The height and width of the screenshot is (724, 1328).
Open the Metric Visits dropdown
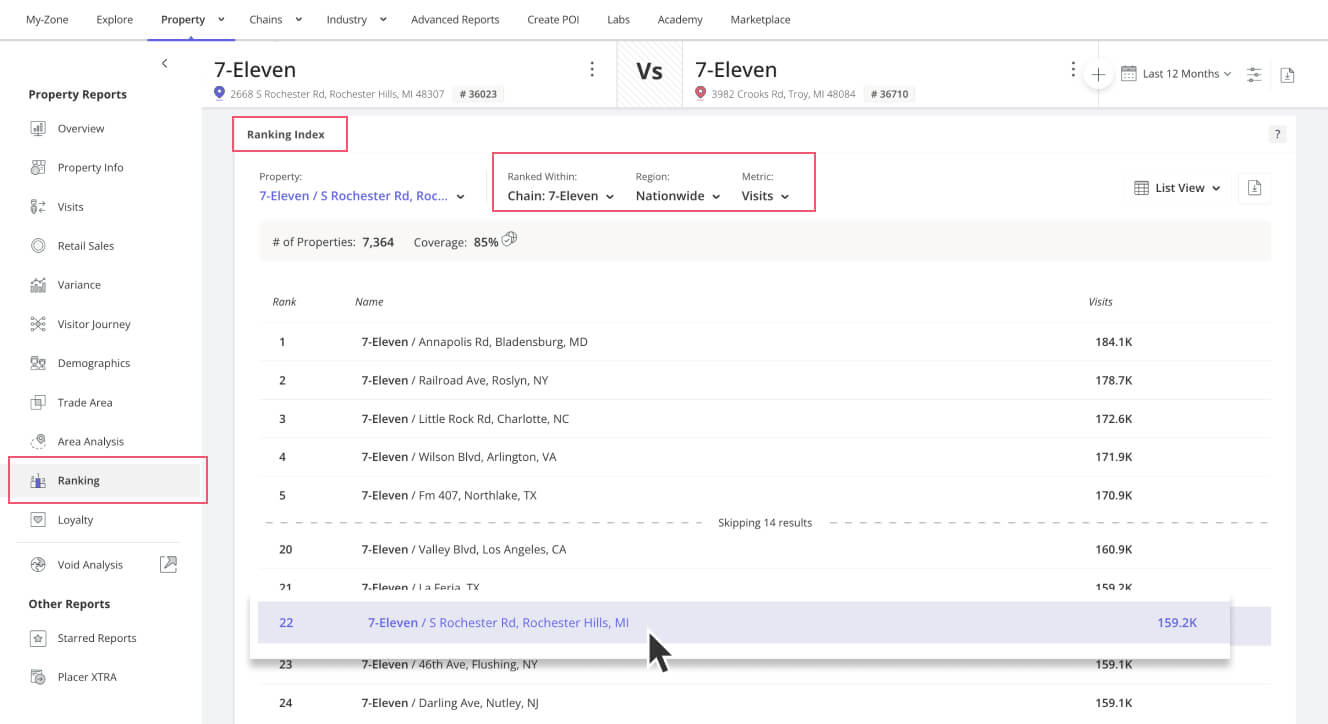click(765, 196)
